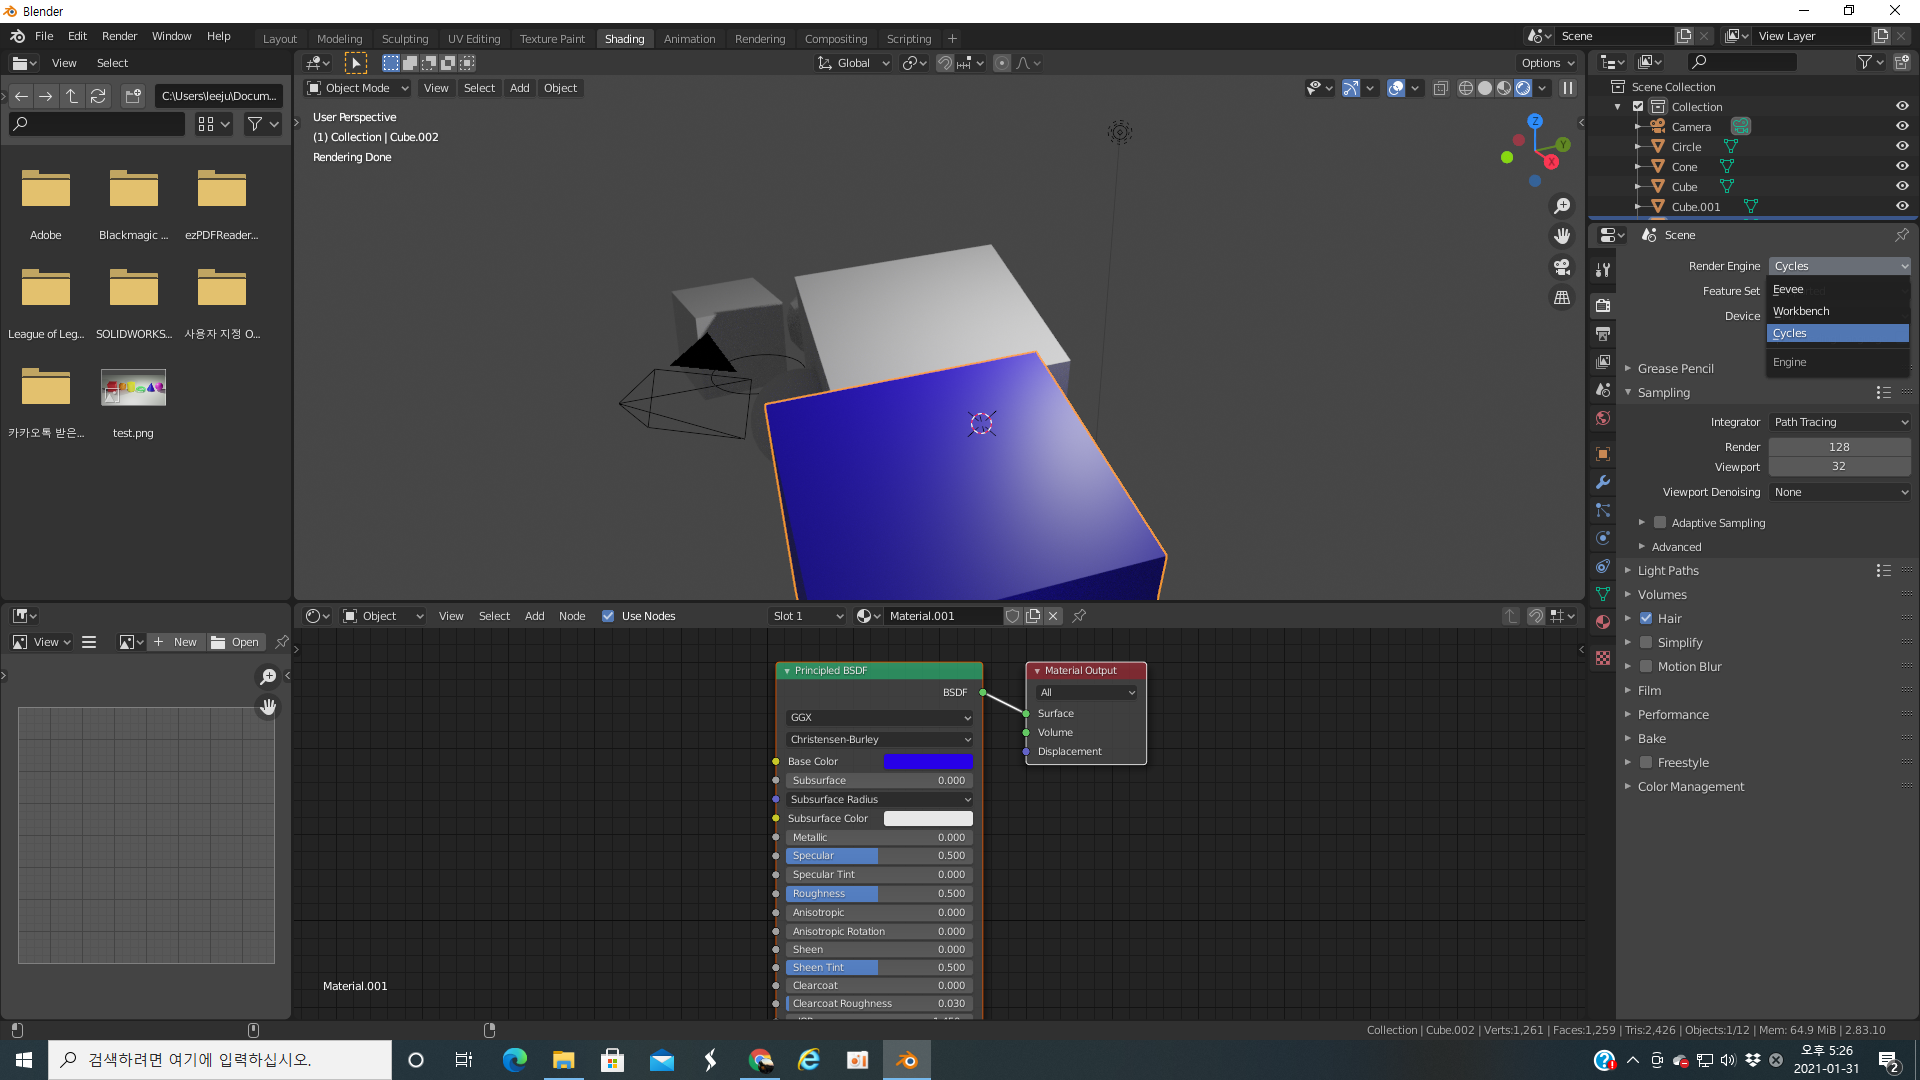
Task: Hide the Camera object in outliner
Action: pos(1902,126)
